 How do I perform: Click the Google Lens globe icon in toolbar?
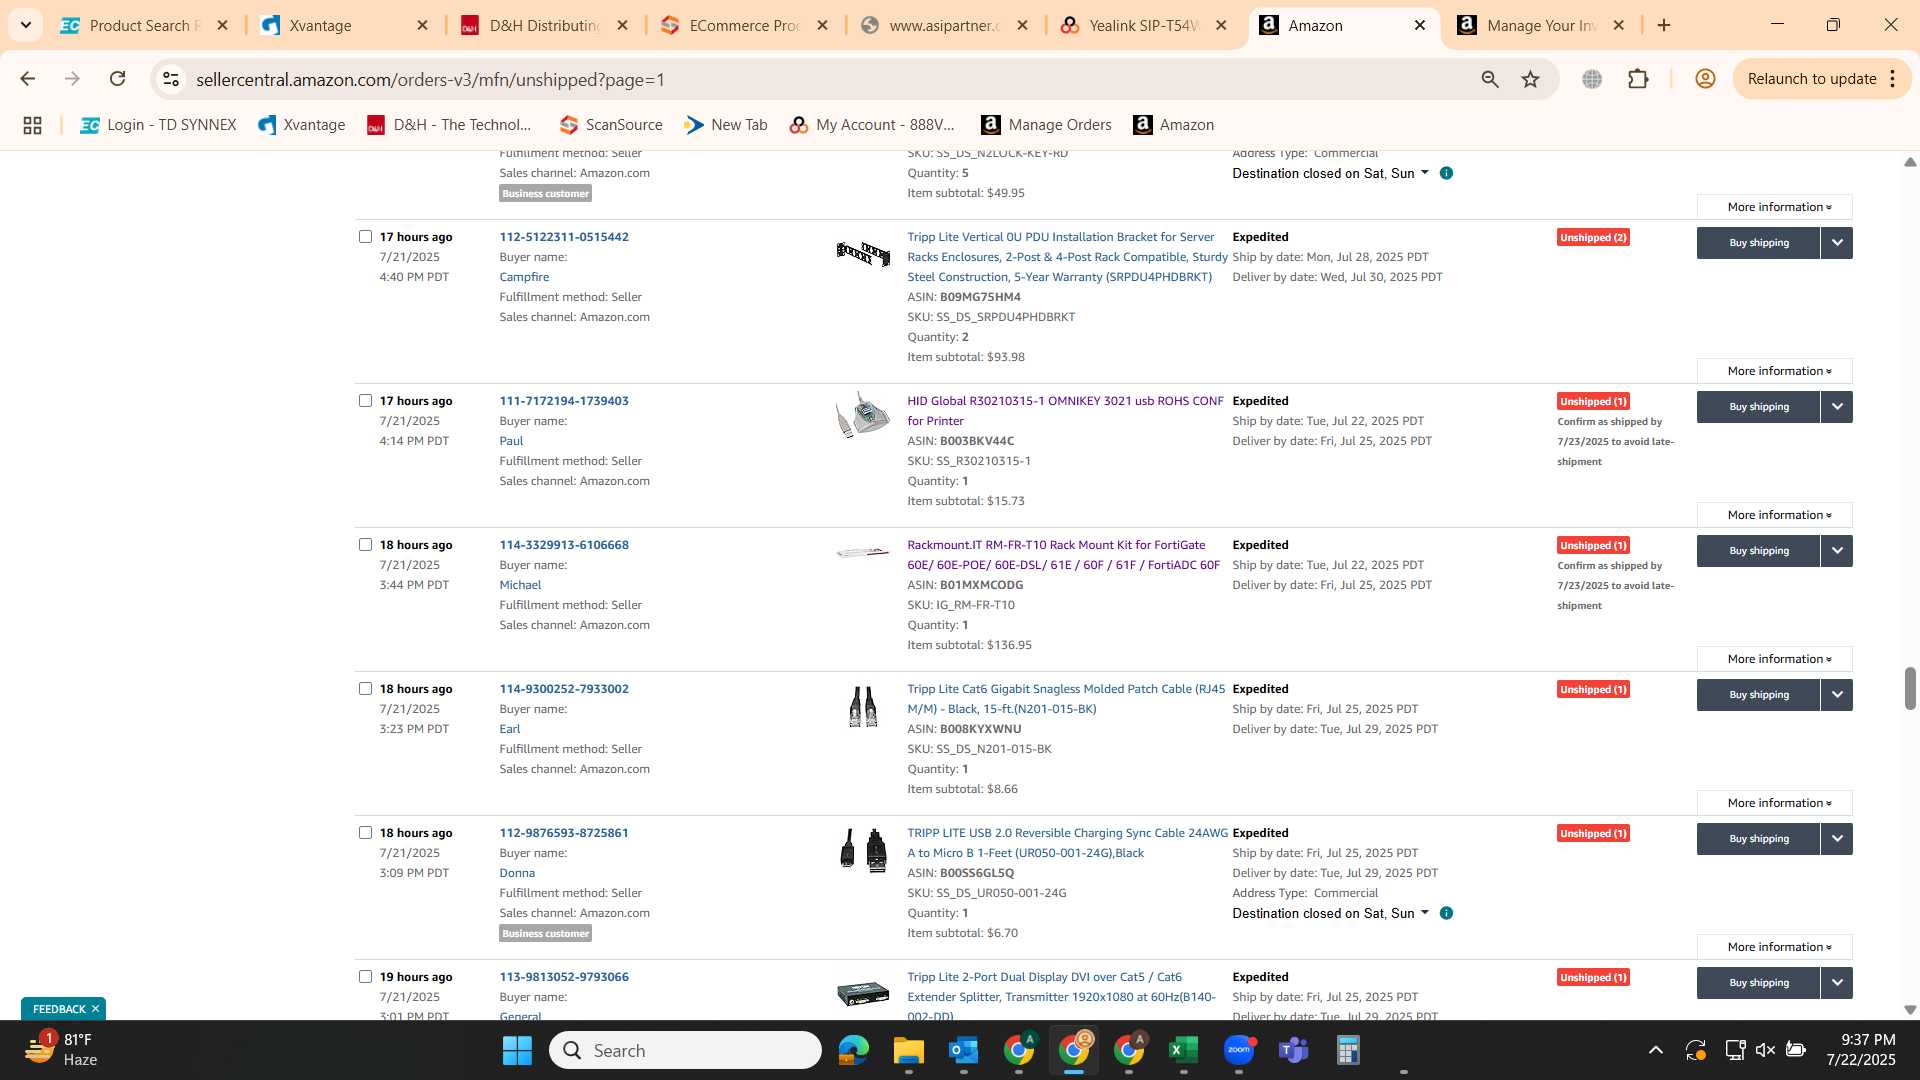[1592, 79]
